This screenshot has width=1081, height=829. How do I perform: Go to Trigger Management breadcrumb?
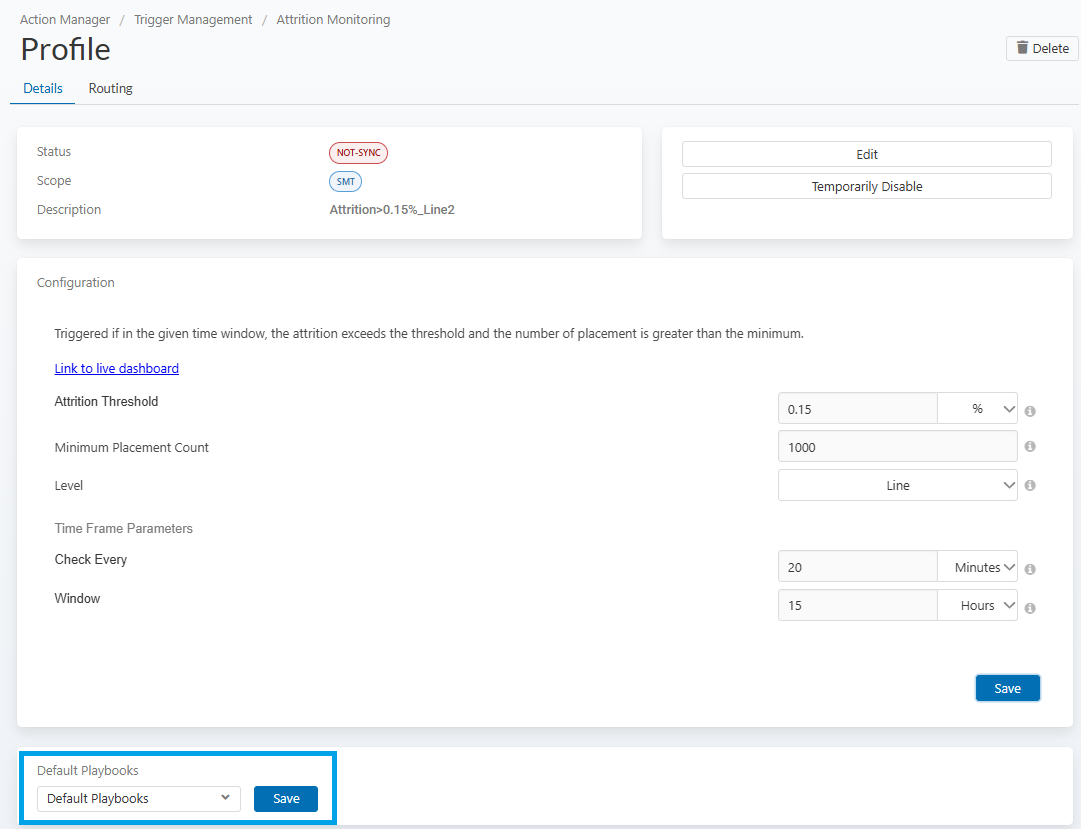193,20
